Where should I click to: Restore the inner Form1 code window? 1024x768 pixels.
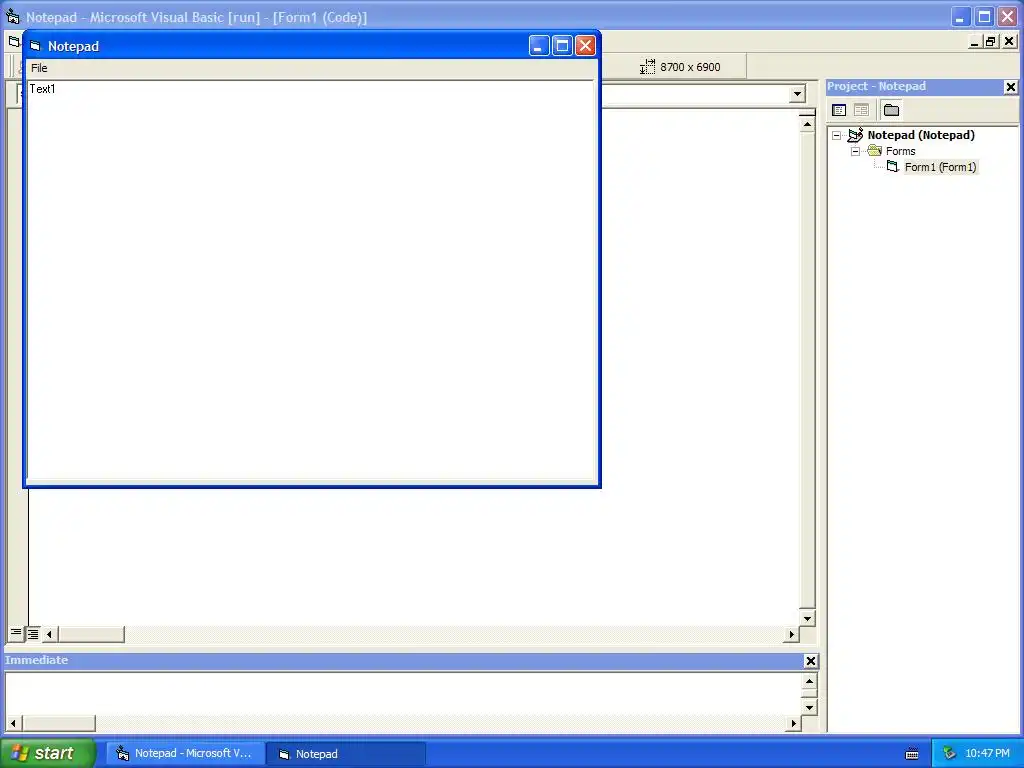pos(991,42)
